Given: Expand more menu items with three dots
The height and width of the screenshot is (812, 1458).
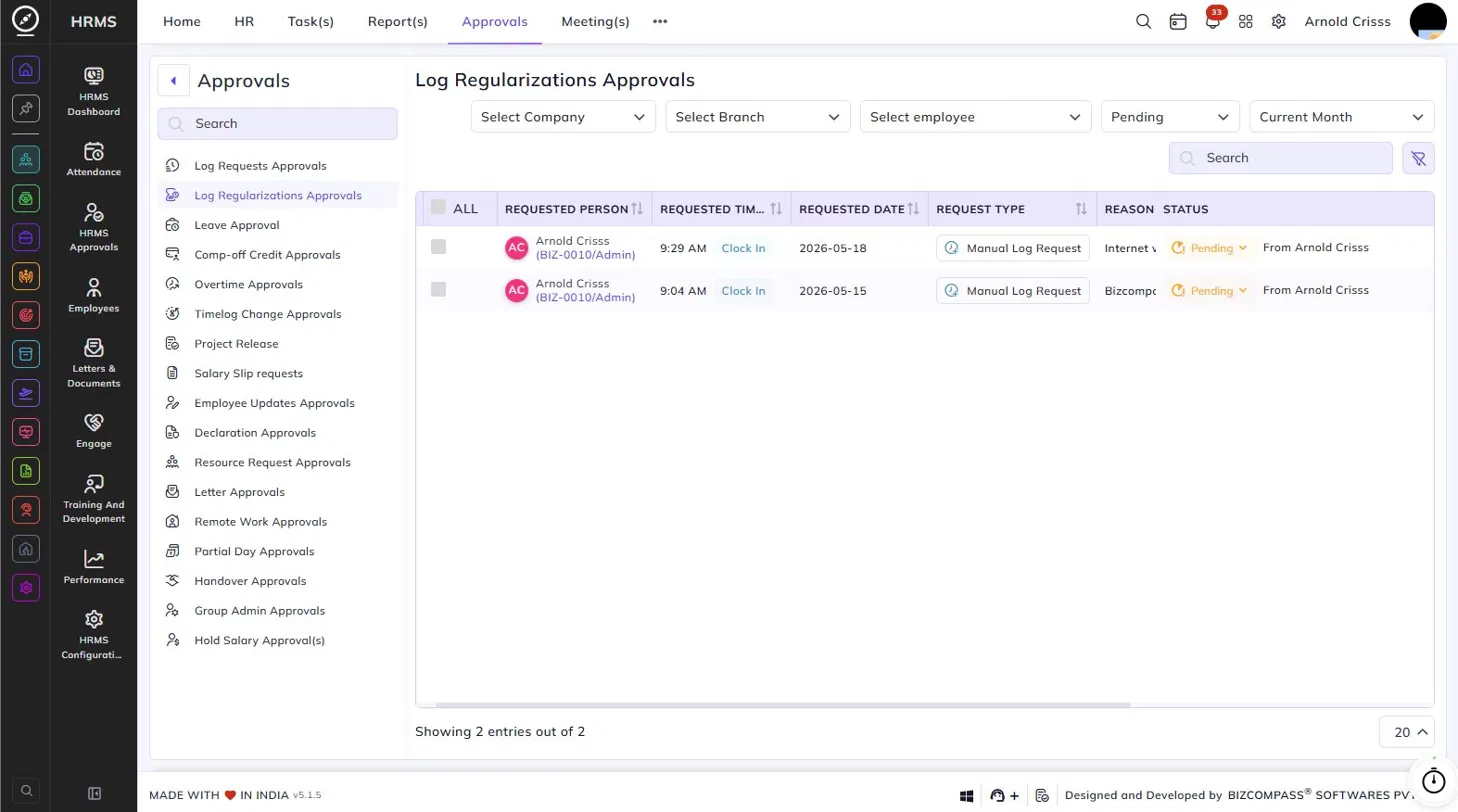Looking at the screenshot, I should (660, 21).
